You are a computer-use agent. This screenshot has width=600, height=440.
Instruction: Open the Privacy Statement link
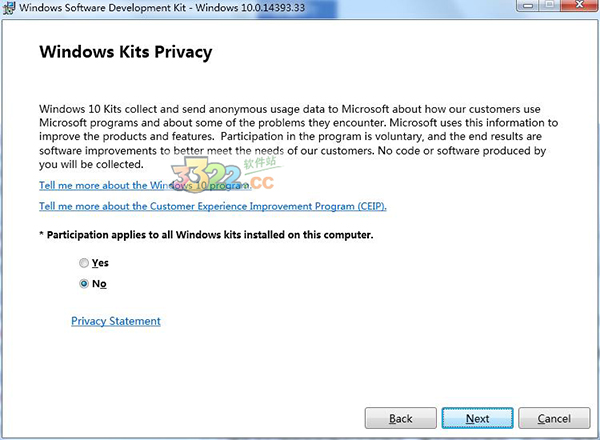115,321
